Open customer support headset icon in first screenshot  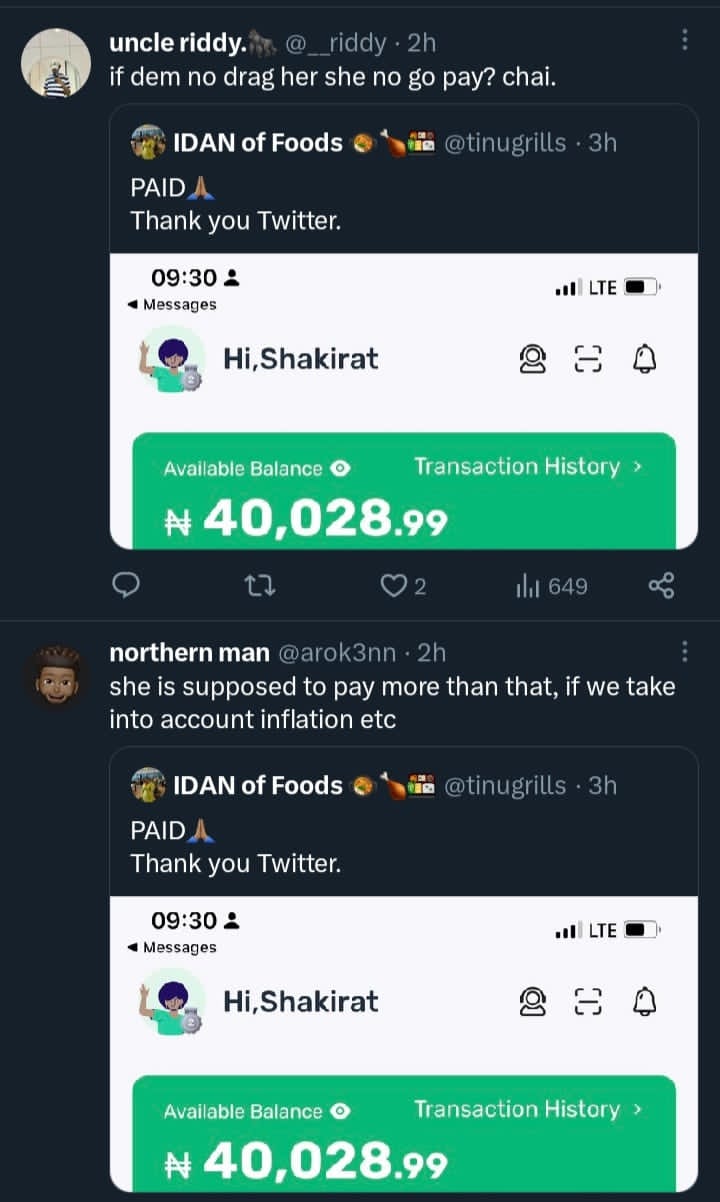point(533,359)
